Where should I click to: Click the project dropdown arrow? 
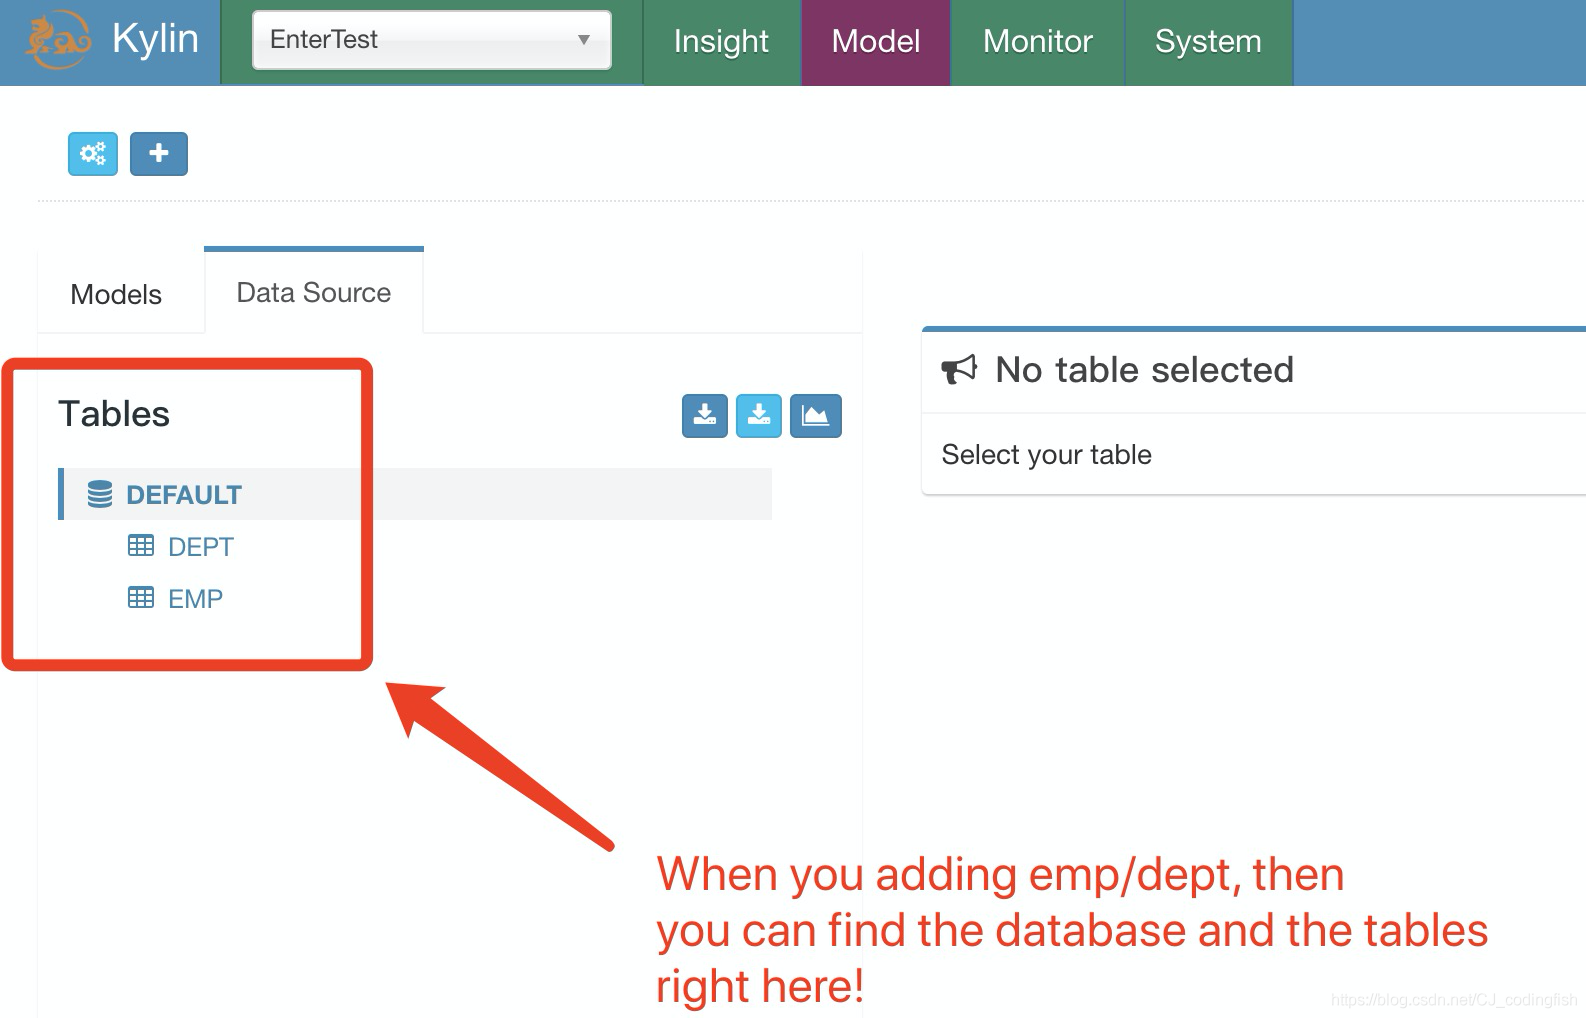(x=584, y=40)
